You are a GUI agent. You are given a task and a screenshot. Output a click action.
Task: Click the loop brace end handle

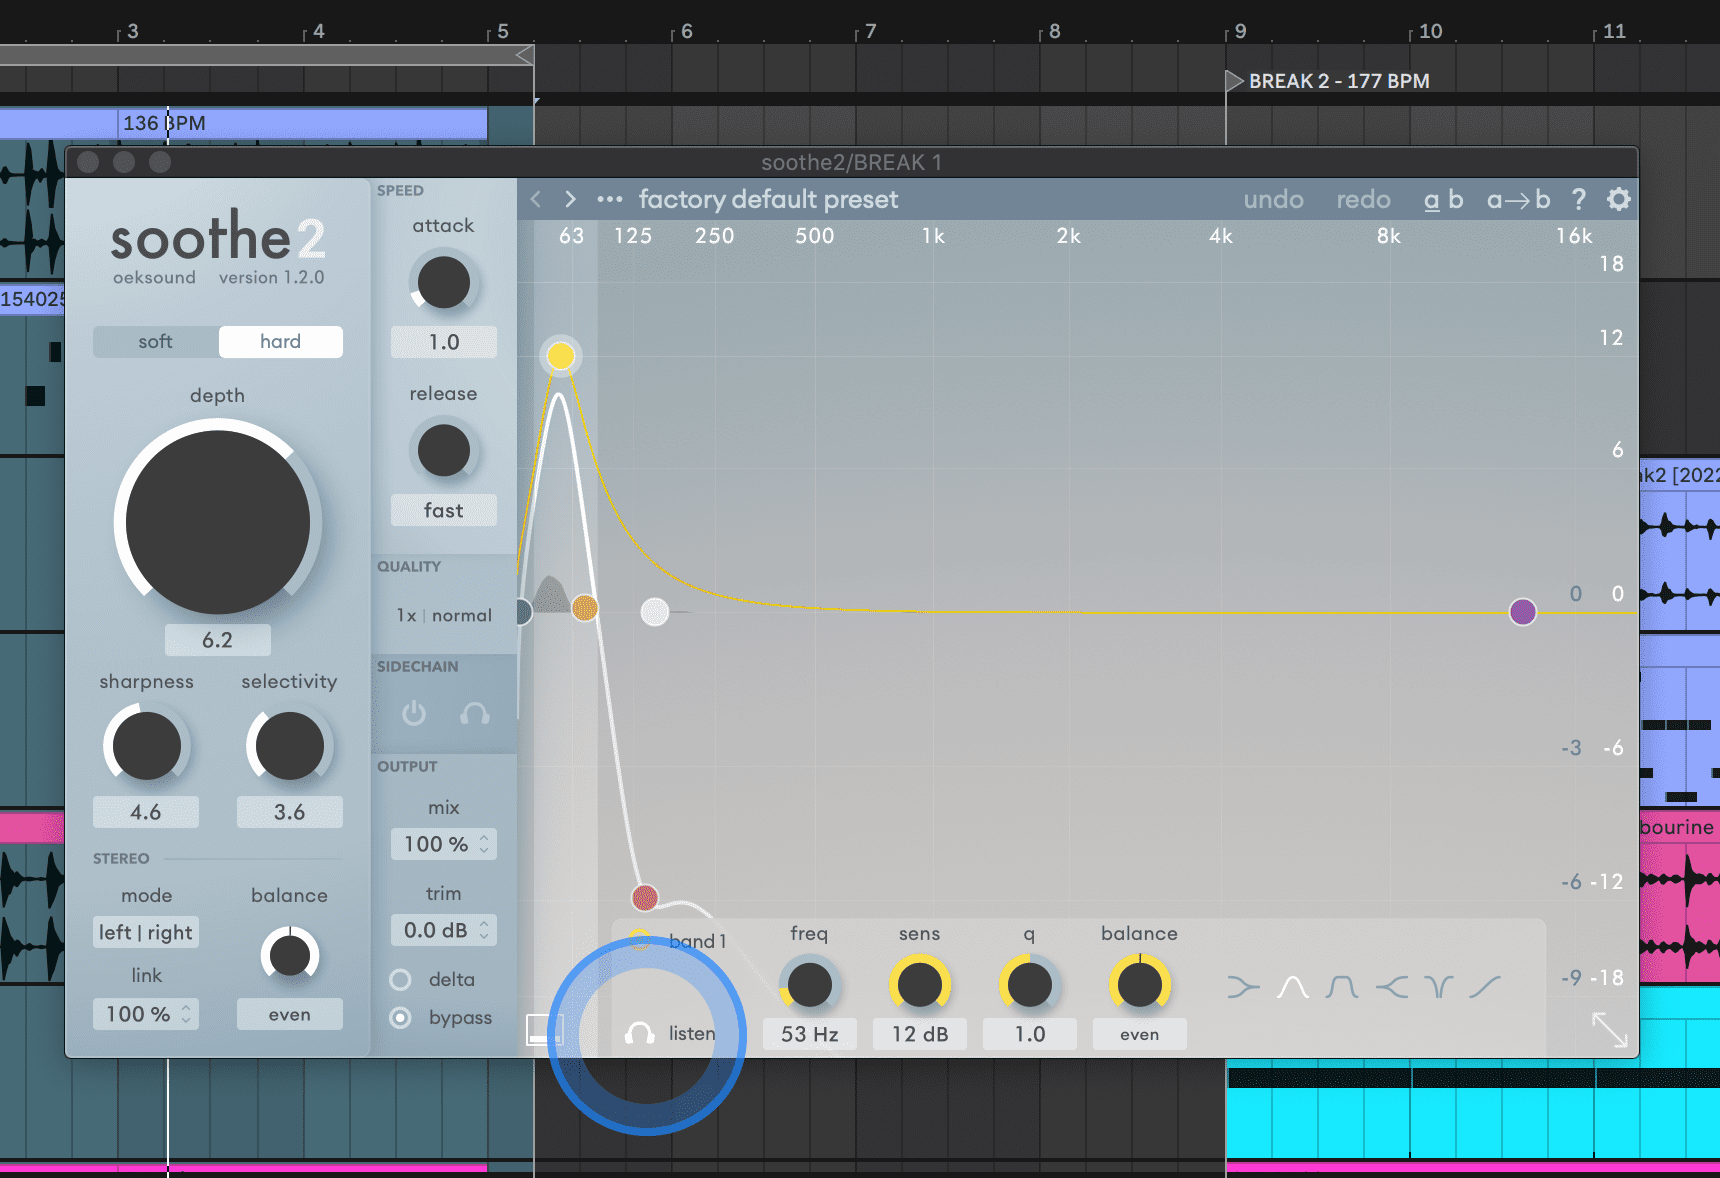click(x=525, y=55)
